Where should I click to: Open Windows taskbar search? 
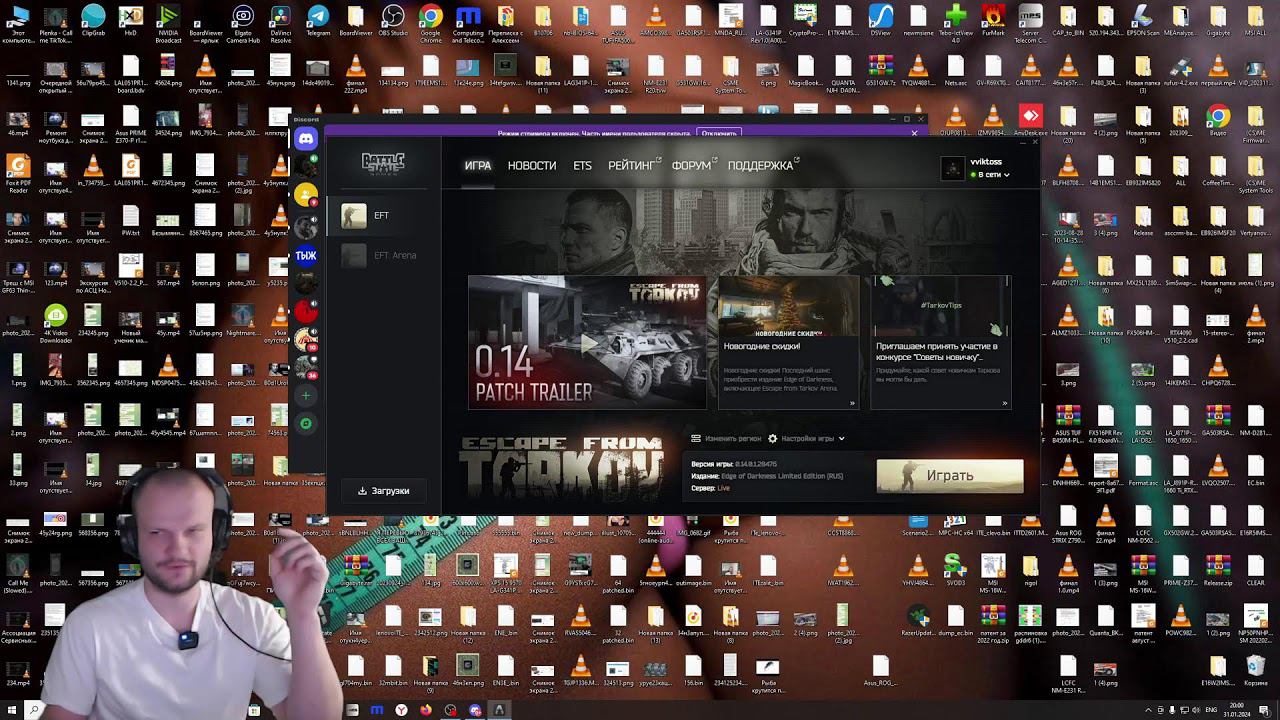tap(33, 710)
